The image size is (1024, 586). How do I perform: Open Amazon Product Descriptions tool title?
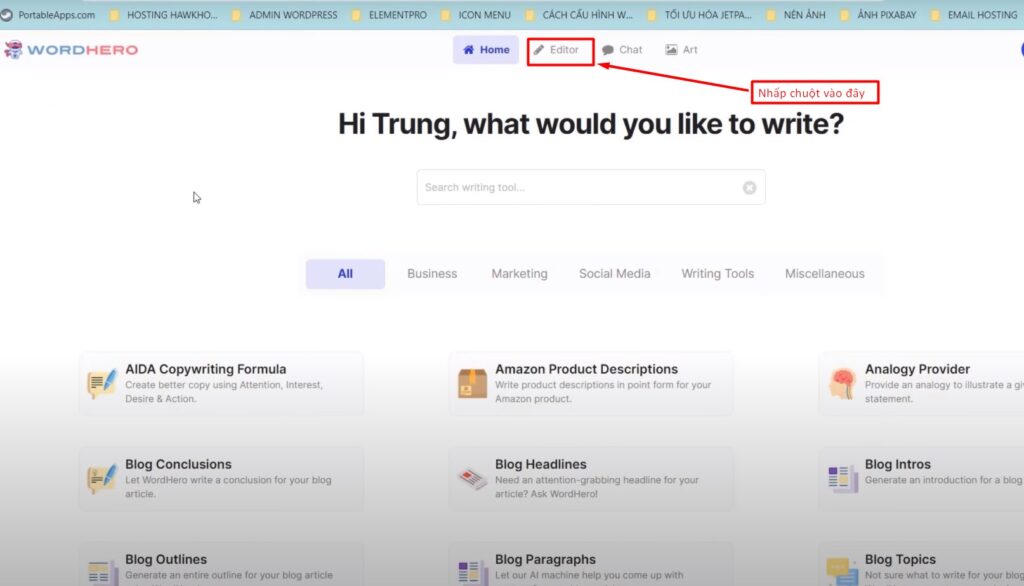(586, 369)
